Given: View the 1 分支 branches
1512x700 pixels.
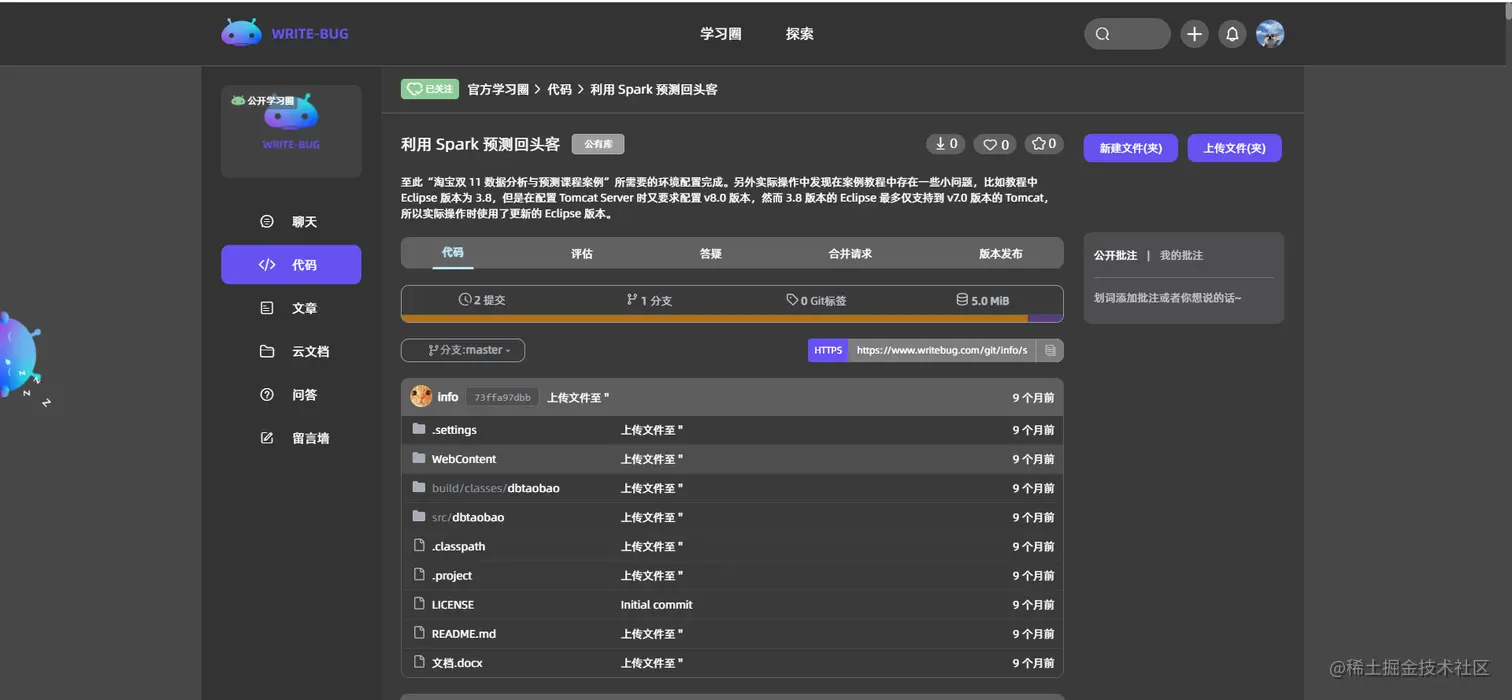Looking at the screenshot, I should (649, 300).
